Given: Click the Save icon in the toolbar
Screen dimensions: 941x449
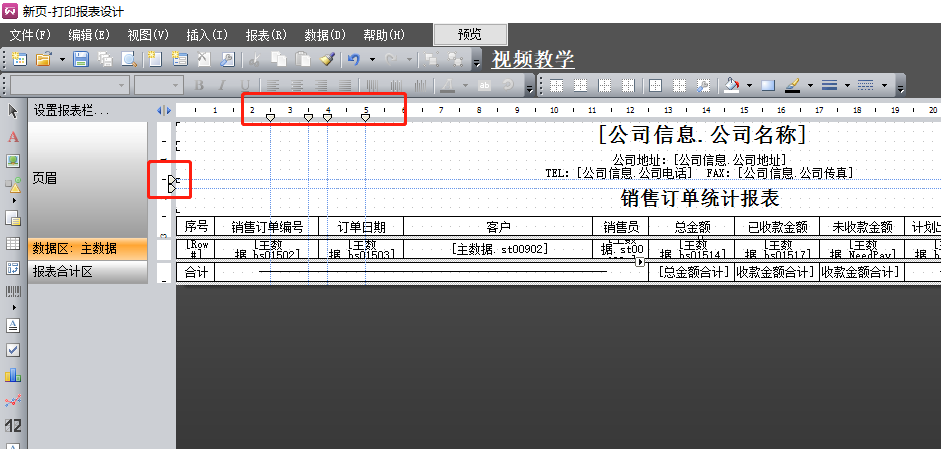Looking at the screenshot, I should [81, 60].
